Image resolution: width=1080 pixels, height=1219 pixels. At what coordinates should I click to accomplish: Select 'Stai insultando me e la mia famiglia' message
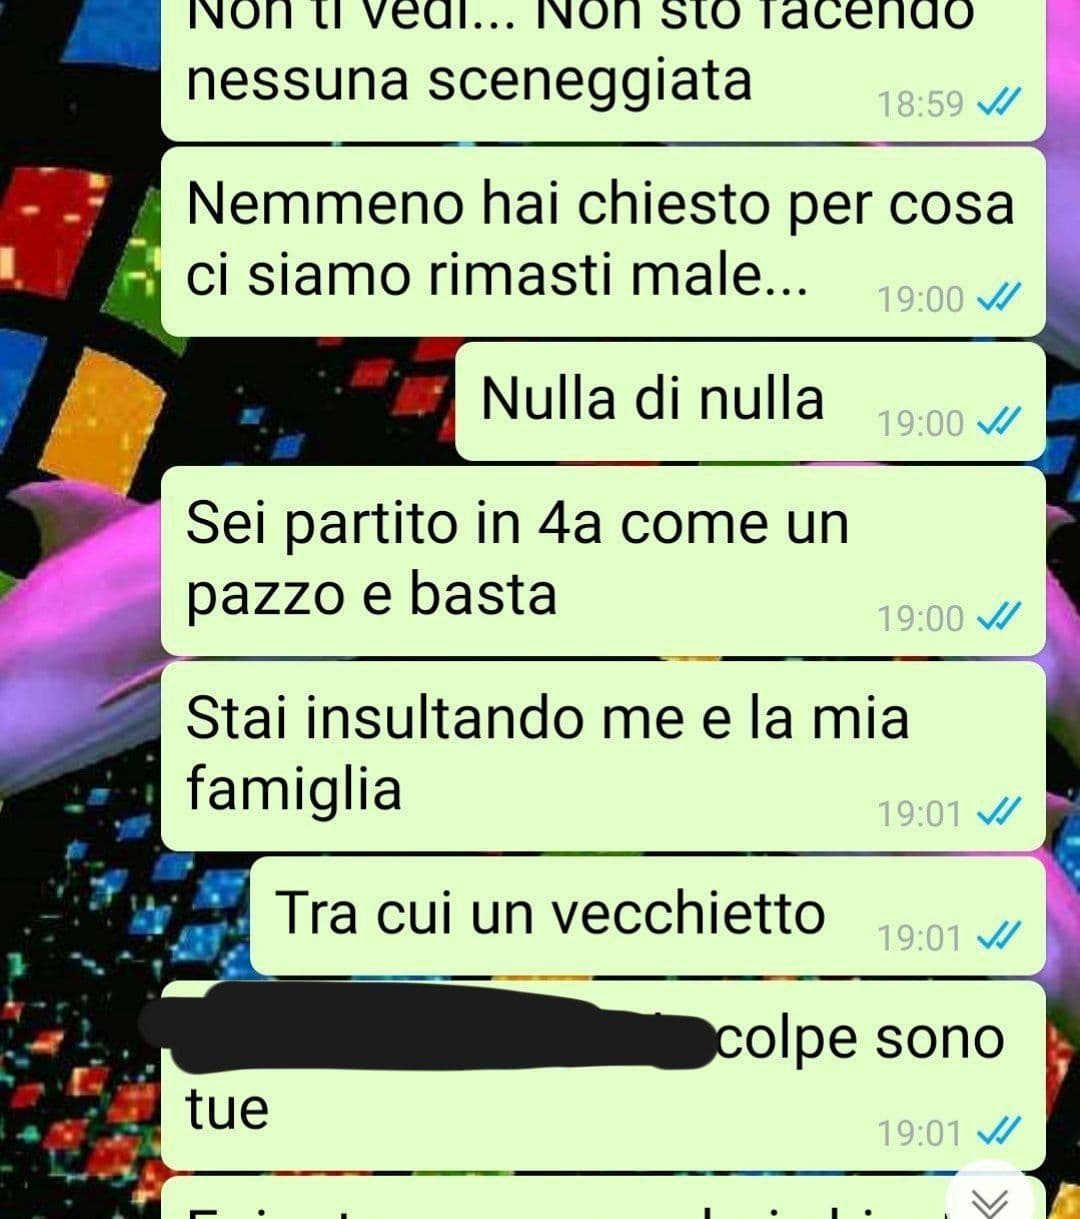pos(603,756)
